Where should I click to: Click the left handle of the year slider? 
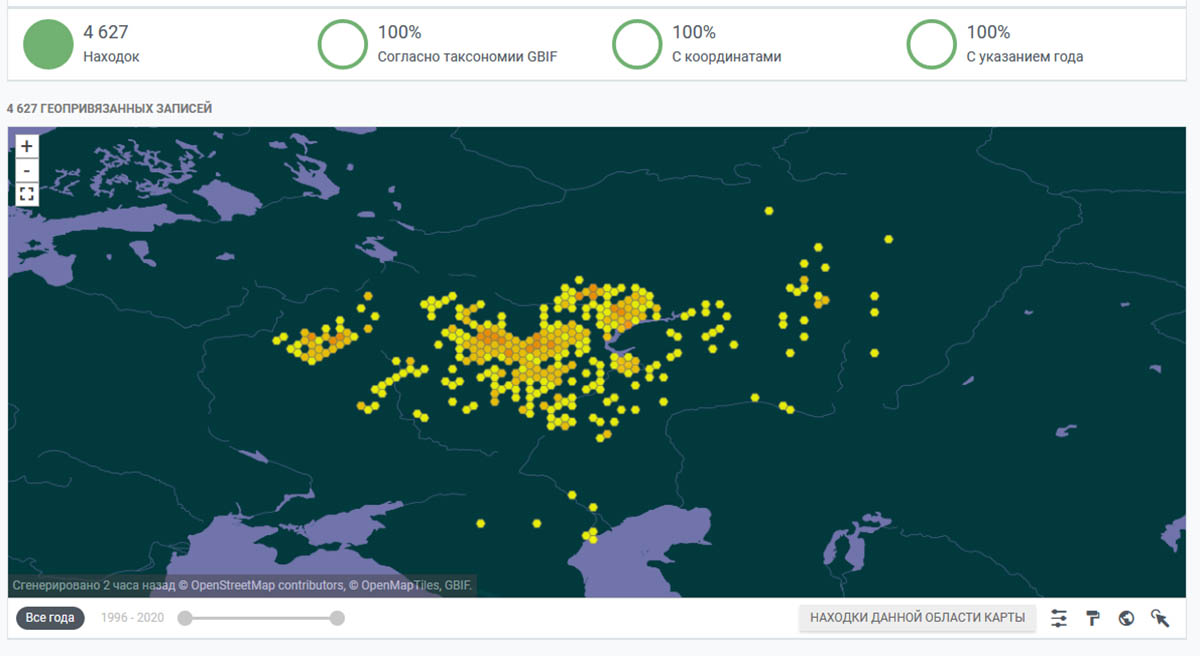[184, 618]
